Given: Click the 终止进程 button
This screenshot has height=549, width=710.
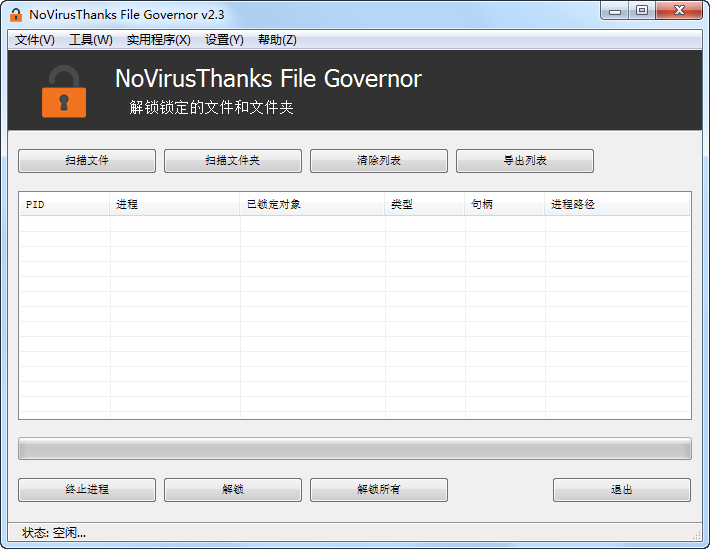Looking at the screenshot, I should pos(87,490).
